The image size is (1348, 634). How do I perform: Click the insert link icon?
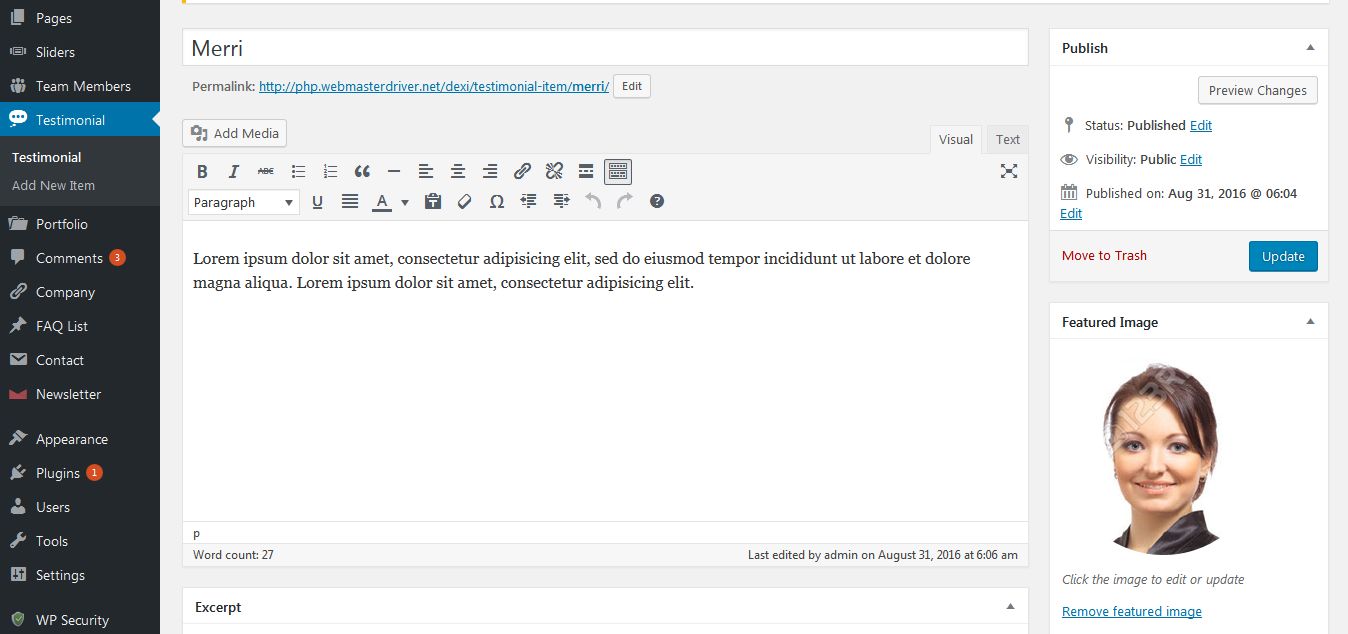coord(522,171)
